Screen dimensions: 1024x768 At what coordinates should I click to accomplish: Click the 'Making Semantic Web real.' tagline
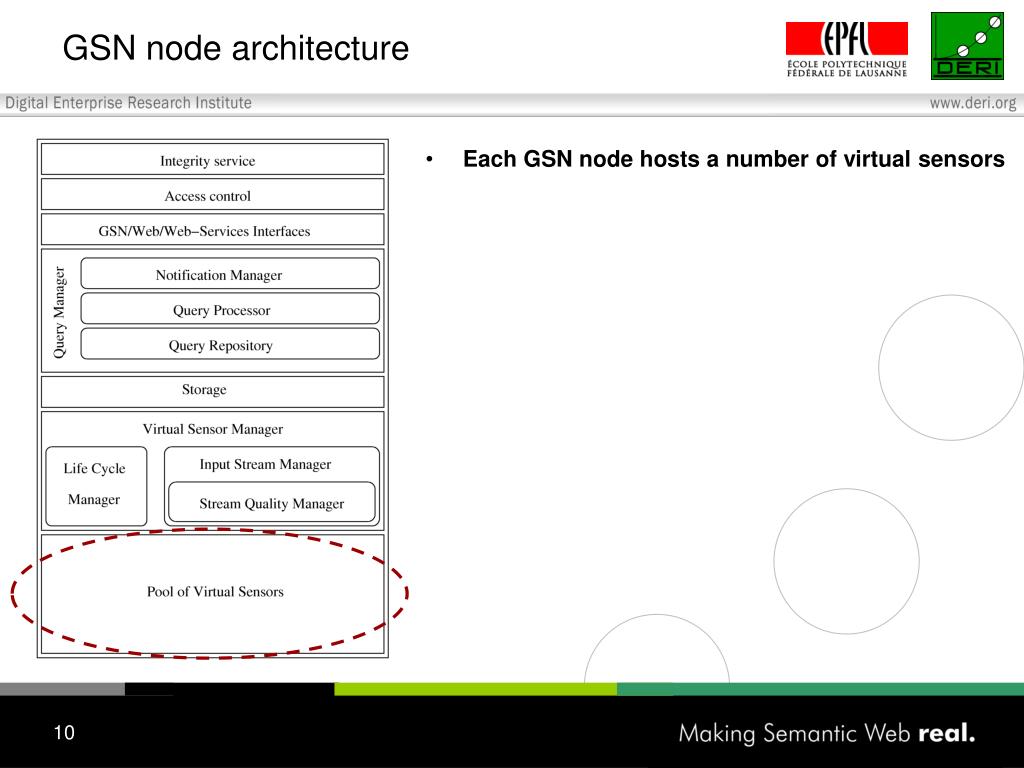[x=827, y=733]
